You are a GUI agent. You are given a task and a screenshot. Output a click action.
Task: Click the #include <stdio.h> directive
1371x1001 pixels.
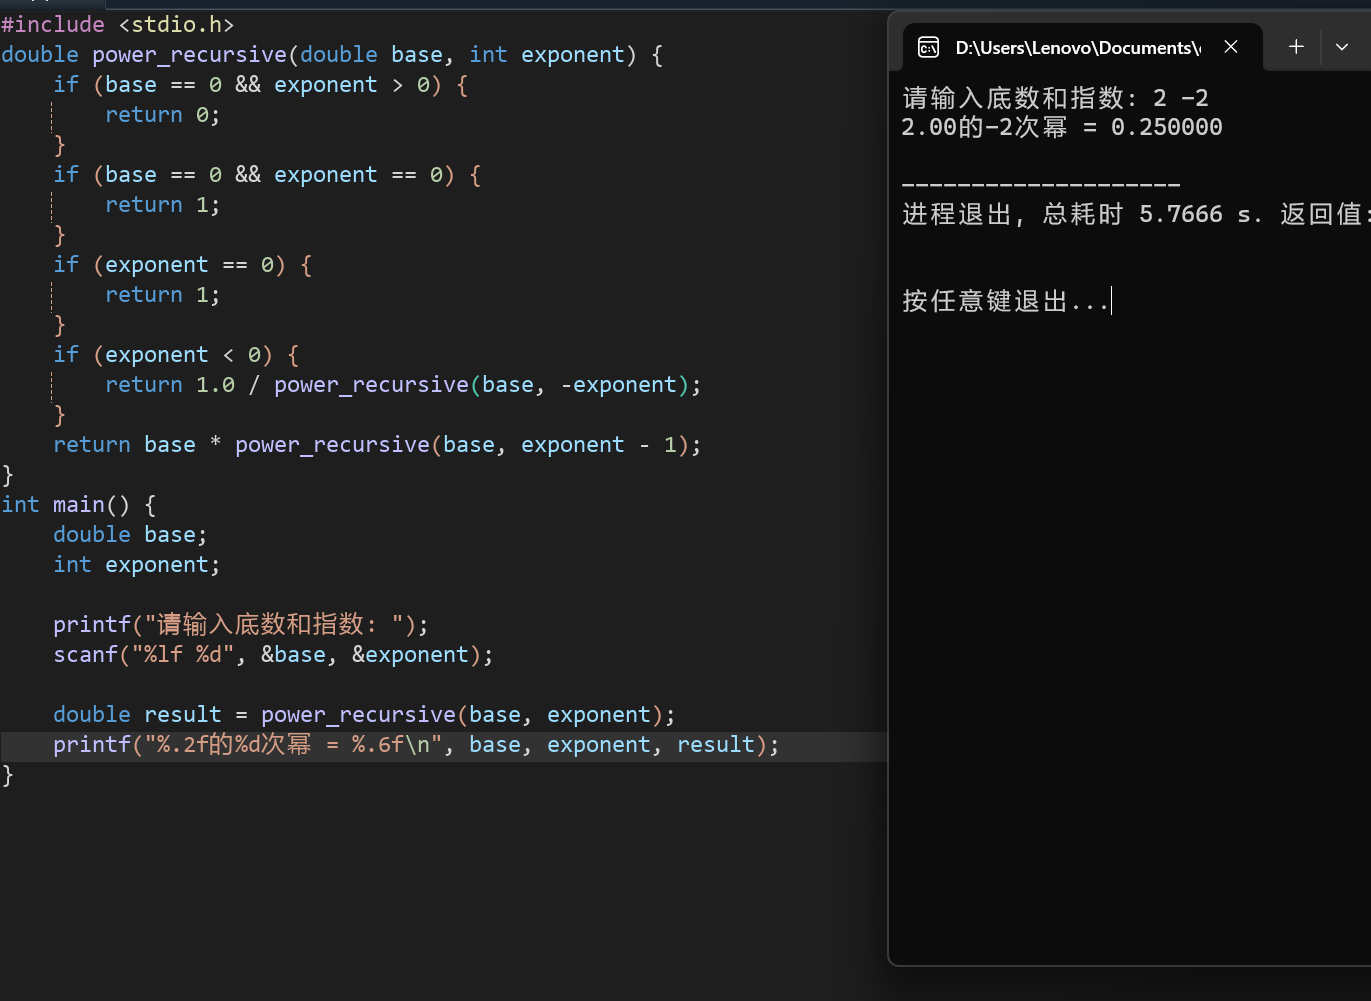(x=118, y=24)
